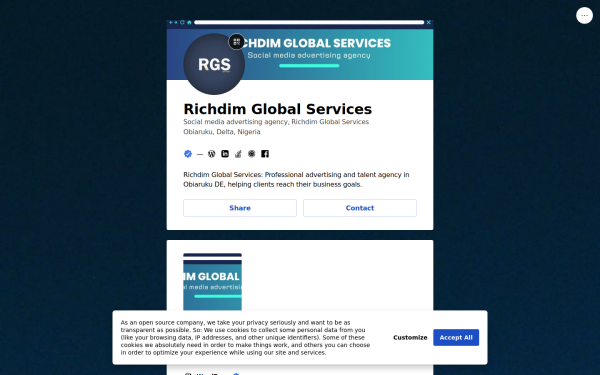600x375 pixels.
Task: Open the WordPress account icon
Action: (x=212, y=154)
